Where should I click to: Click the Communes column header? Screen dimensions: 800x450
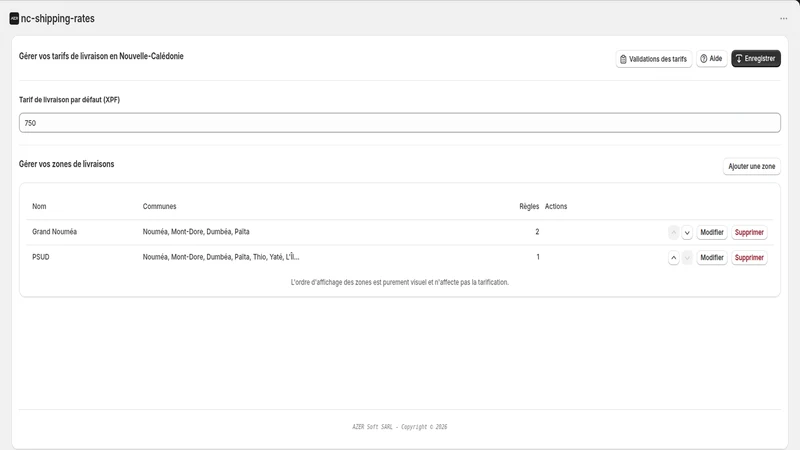[159, 207]
